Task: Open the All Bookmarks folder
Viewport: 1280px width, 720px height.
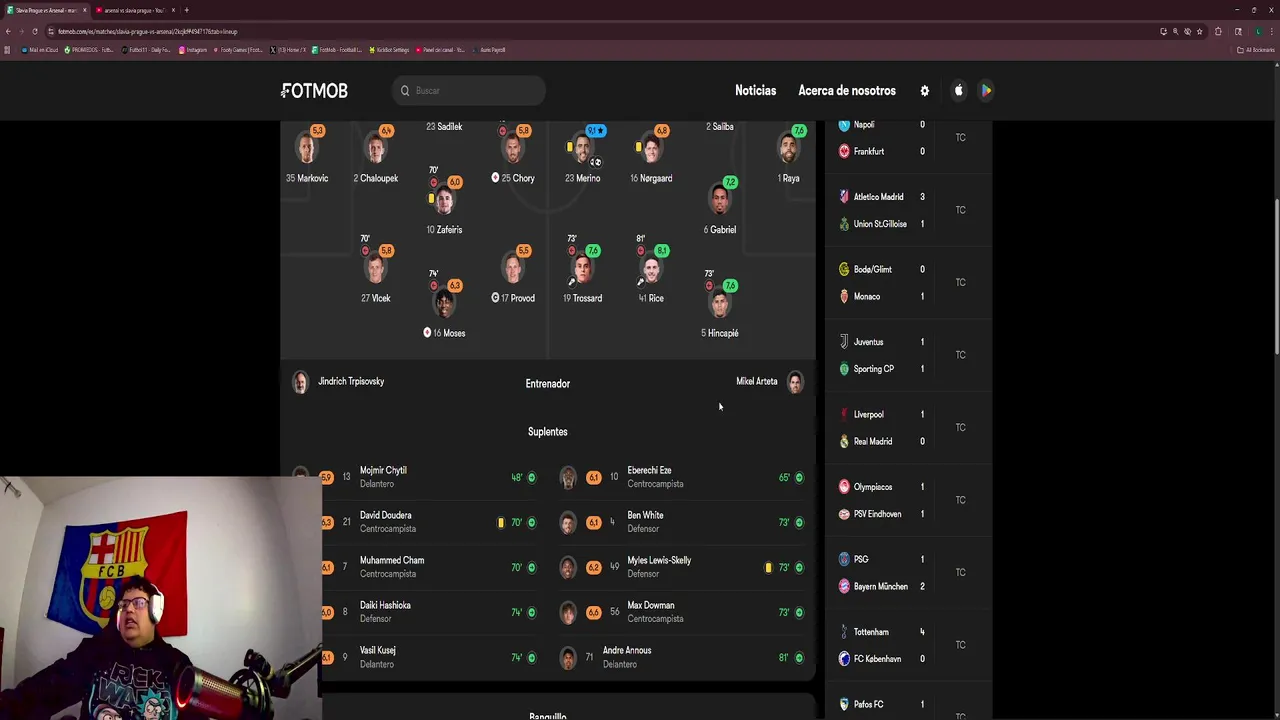Action: pyautogui.click(x=1256, y=50)
